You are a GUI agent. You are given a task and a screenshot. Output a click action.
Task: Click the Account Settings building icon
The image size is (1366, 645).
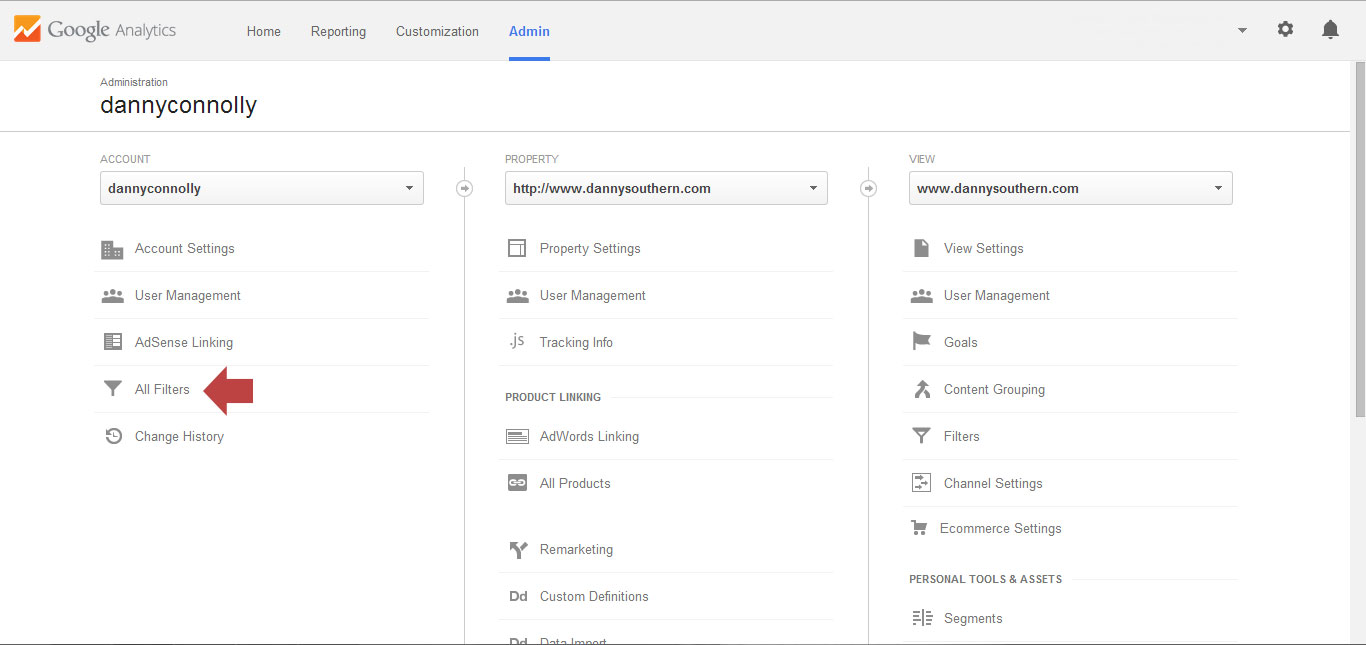(113, 249)
